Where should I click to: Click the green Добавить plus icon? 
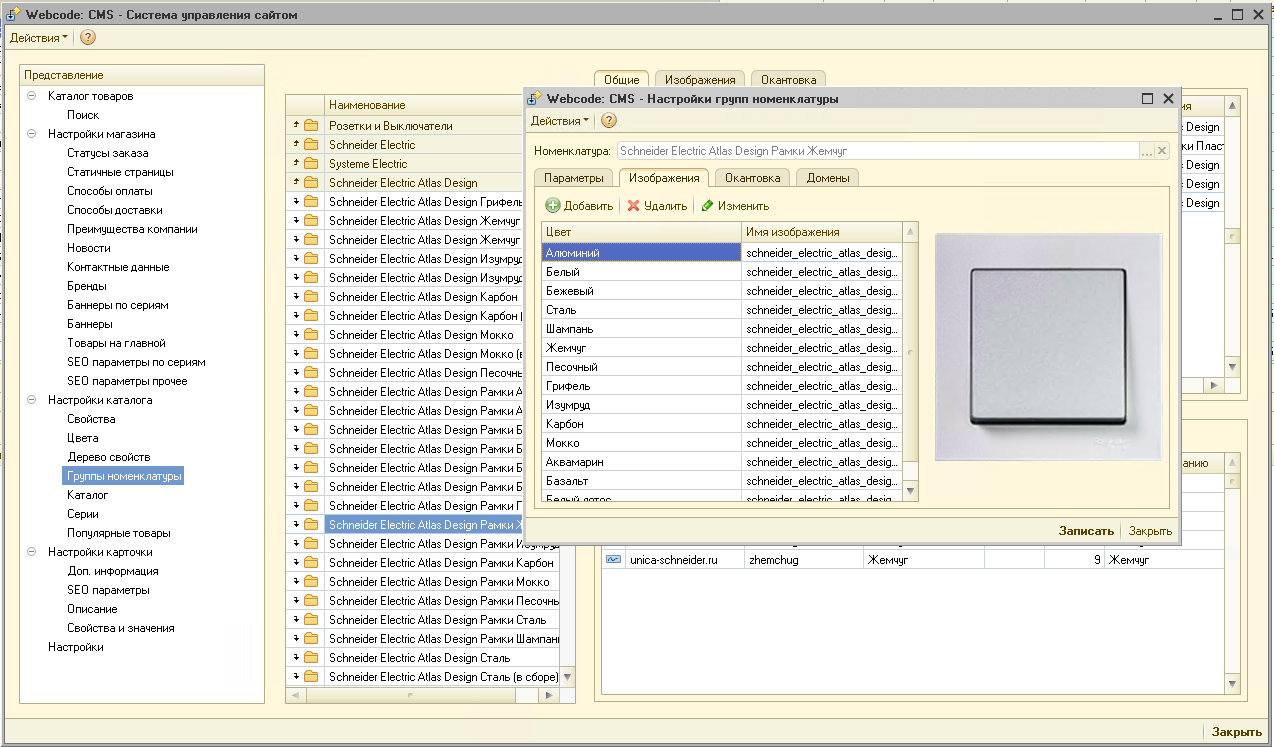[553, 206]
